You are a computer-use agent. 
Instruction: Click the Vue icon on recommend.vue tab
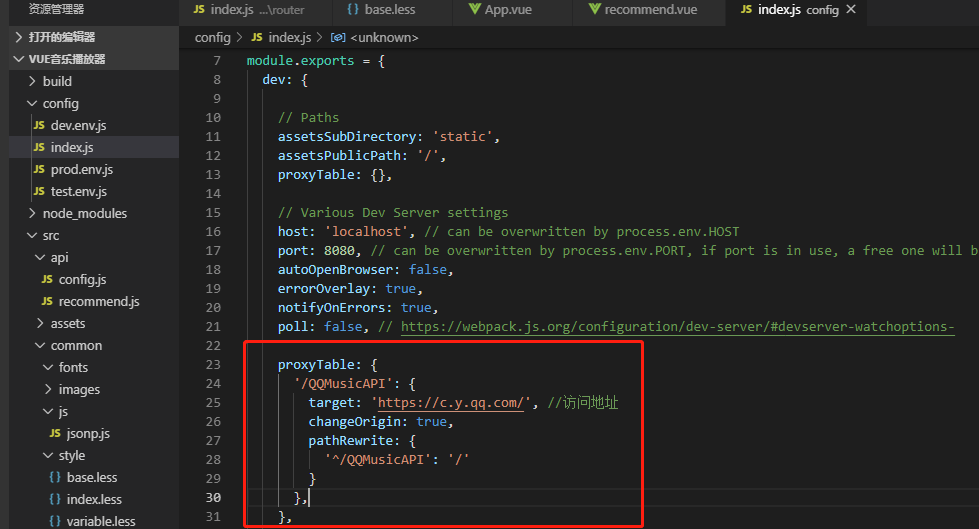[594, 9]
